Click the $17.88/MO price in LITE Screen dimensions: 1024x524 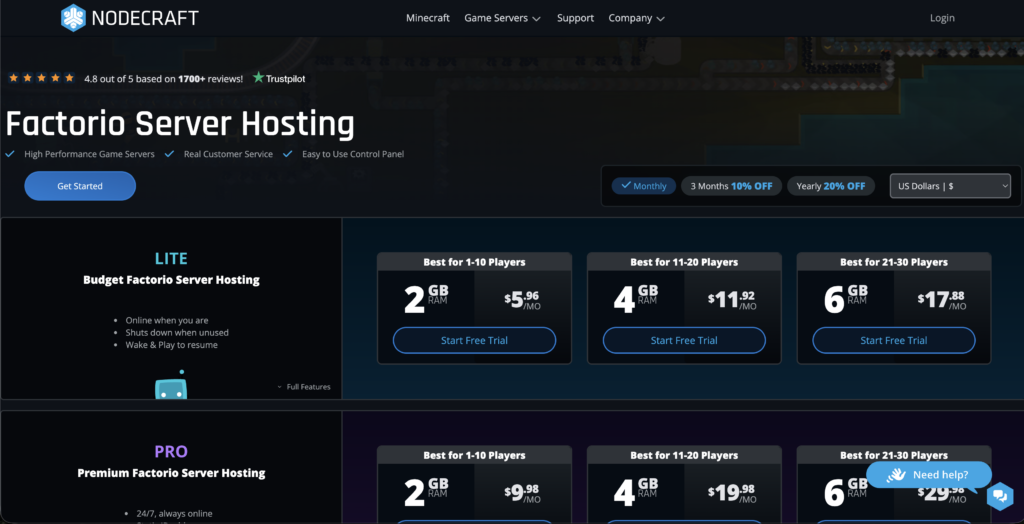point(942,300)
